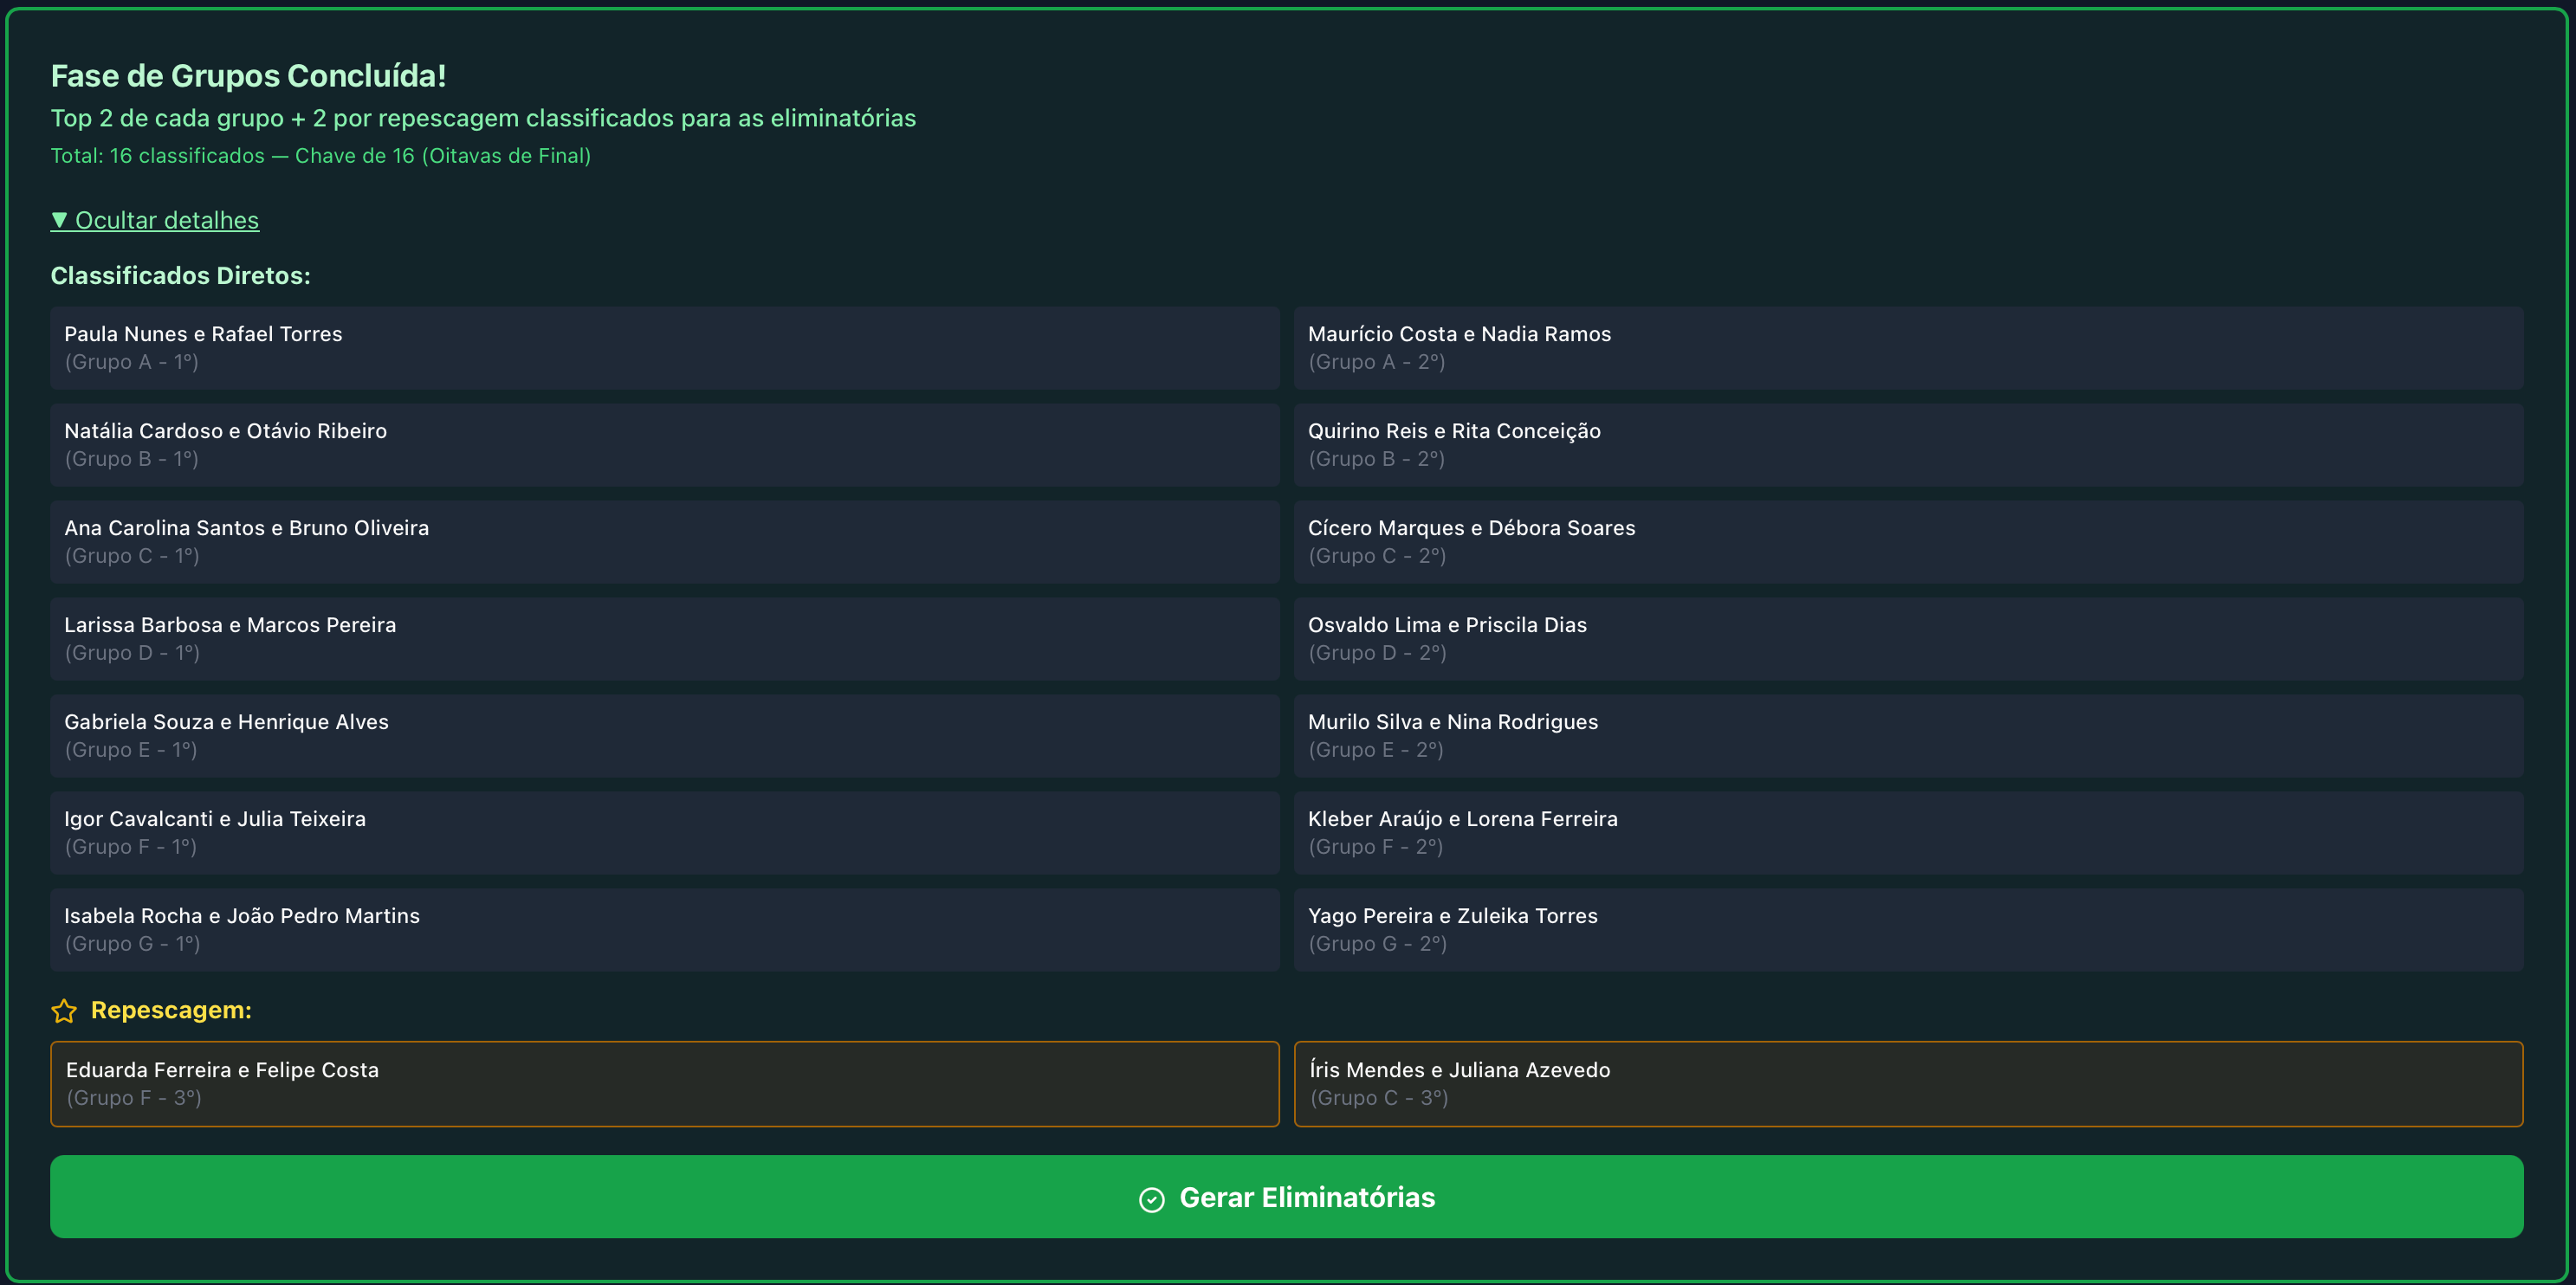Click Gabriela Souza e Henrique Alves card
Viewport: 2576px width, 1285px height.
(x=664, y=736)
